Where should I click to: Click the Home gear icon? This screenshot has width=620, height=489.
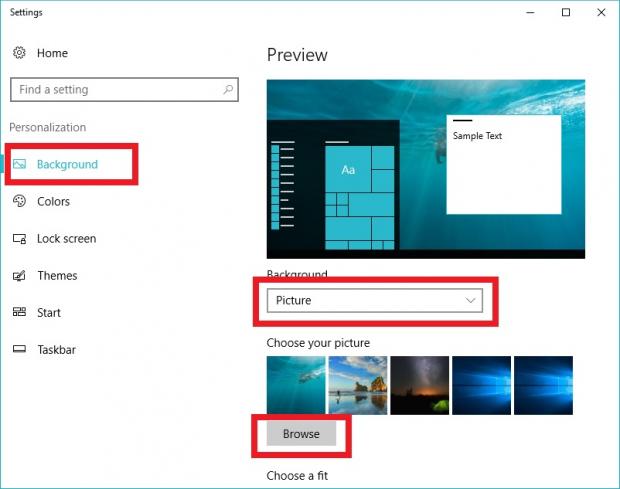pos(19,52)
